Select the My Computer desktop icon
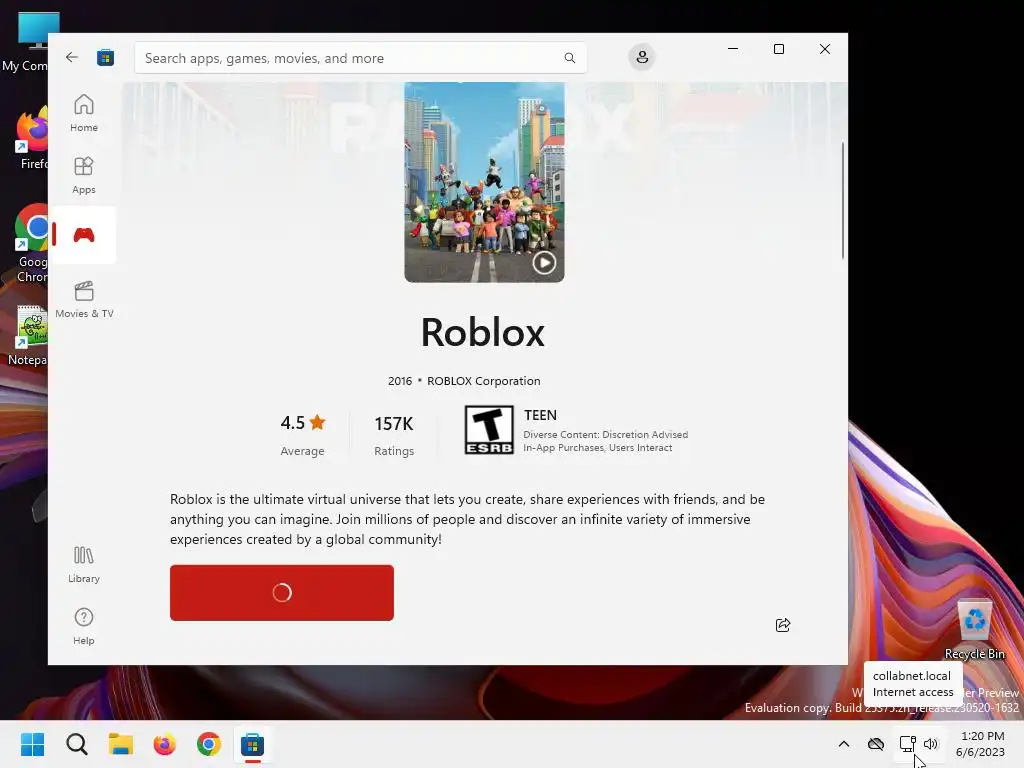Screen dimensions: 1024x768 coord(26,42)
